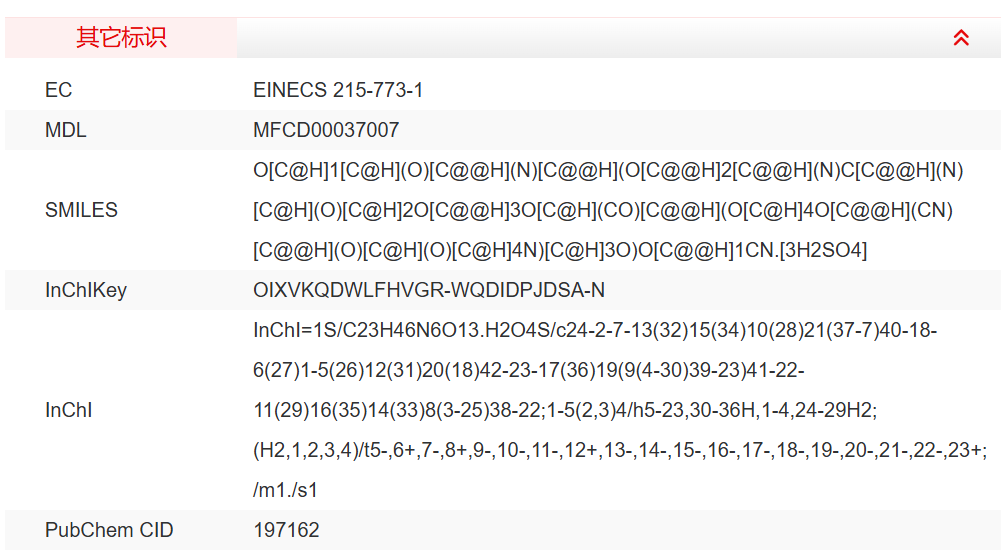Select the OIXVKQDWLFHVGR-WQDIDPJDSA-N key value
The height and width of the screenshot is (556, 1001).
tap(429, 291)
